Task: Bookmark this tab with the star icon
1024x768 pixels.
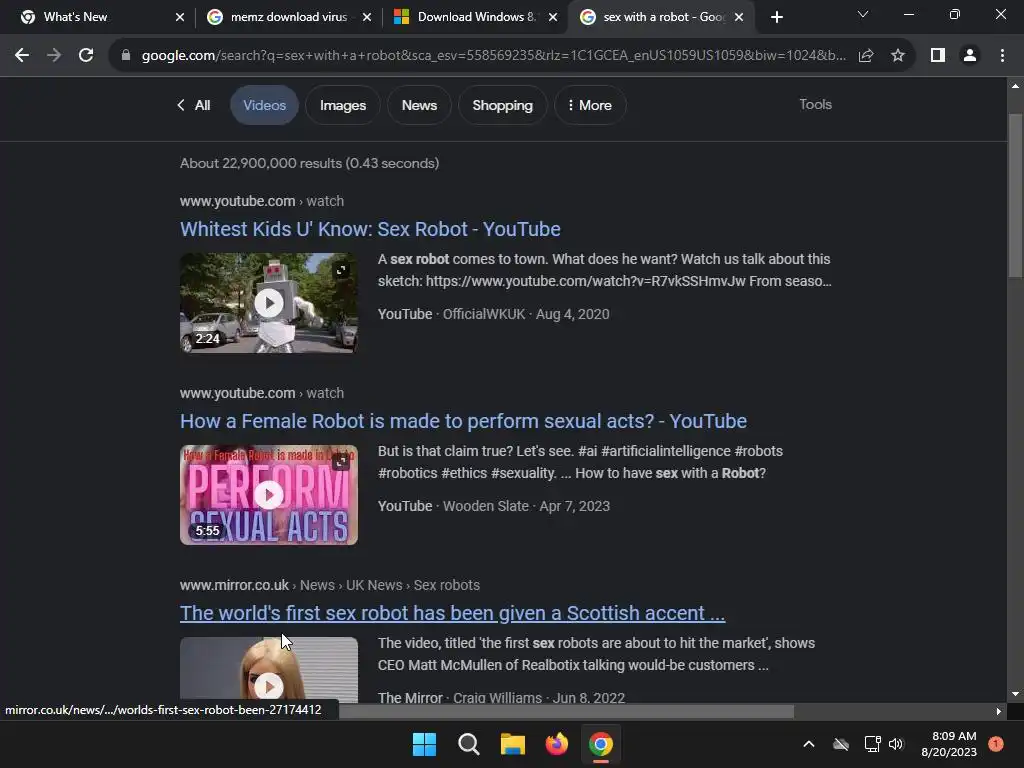Action: [898, 56]
